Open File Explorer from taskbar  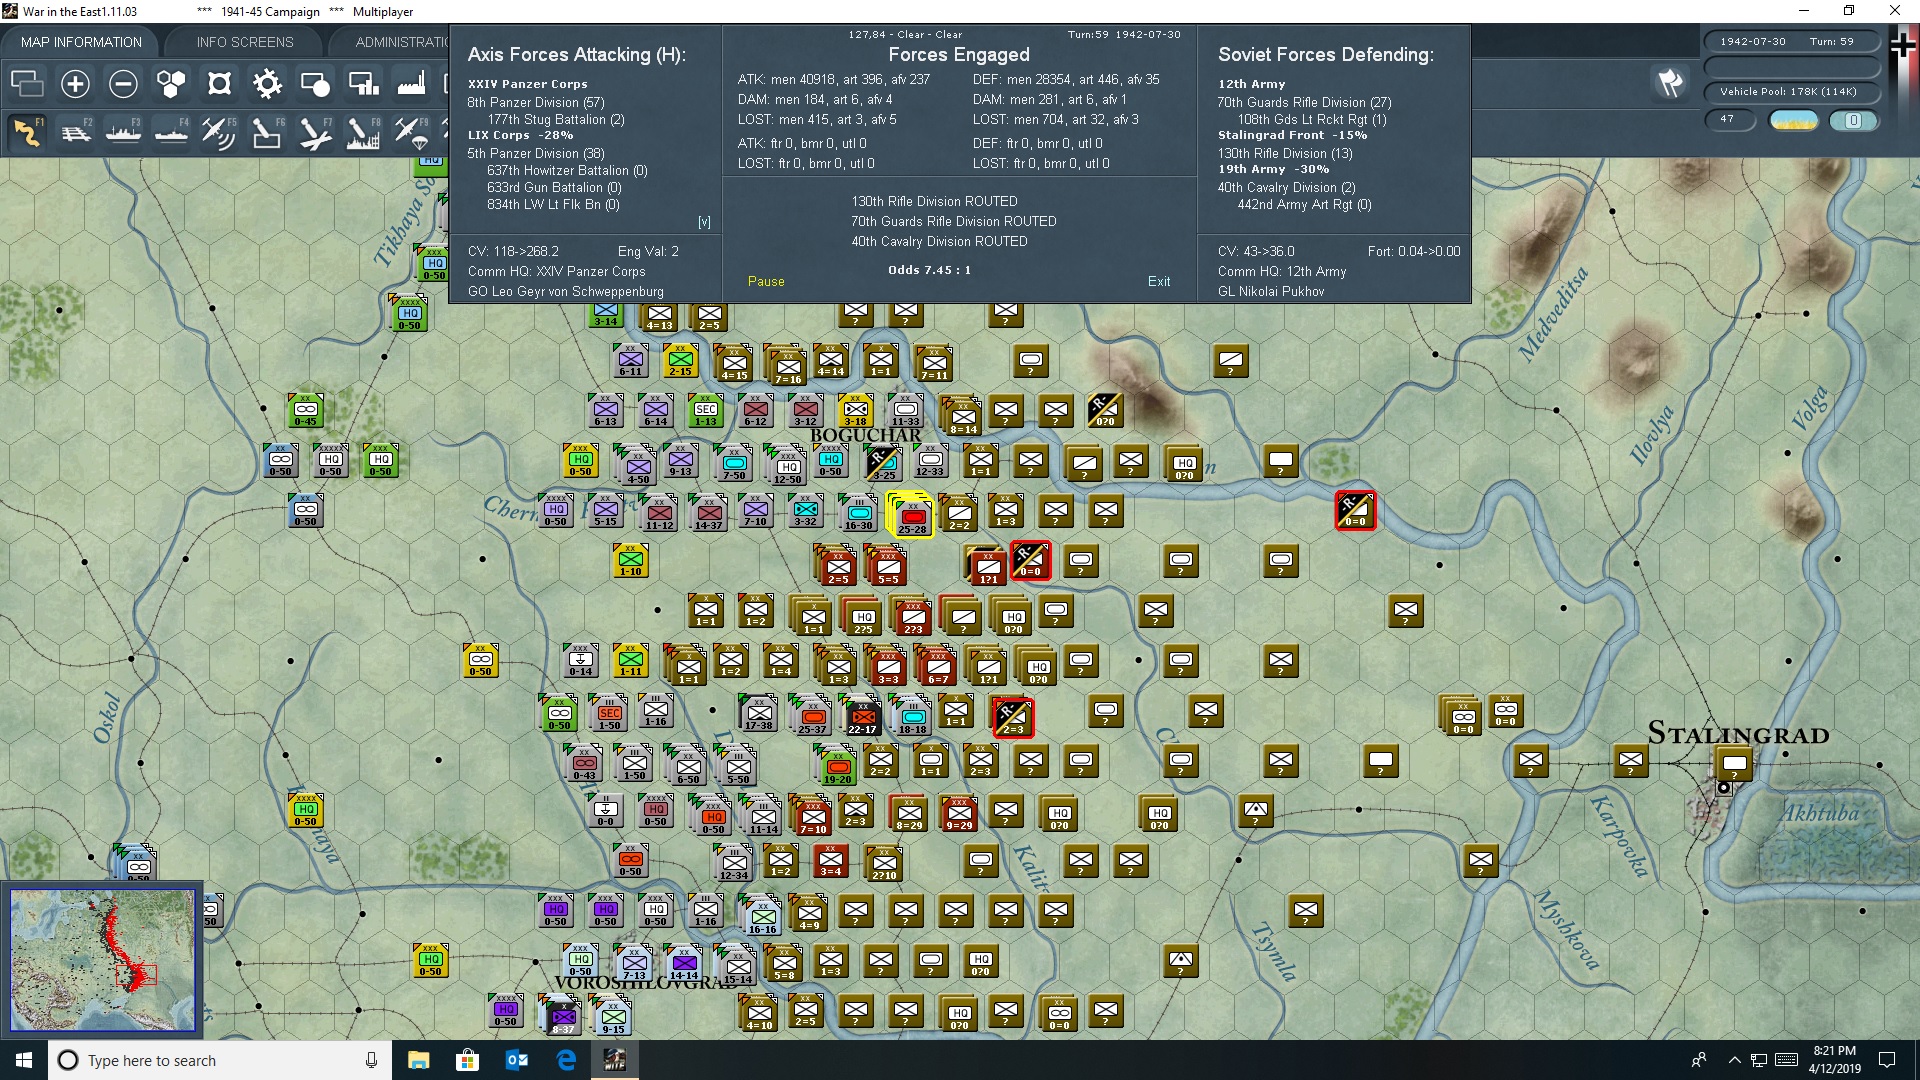coord(418,1060)
